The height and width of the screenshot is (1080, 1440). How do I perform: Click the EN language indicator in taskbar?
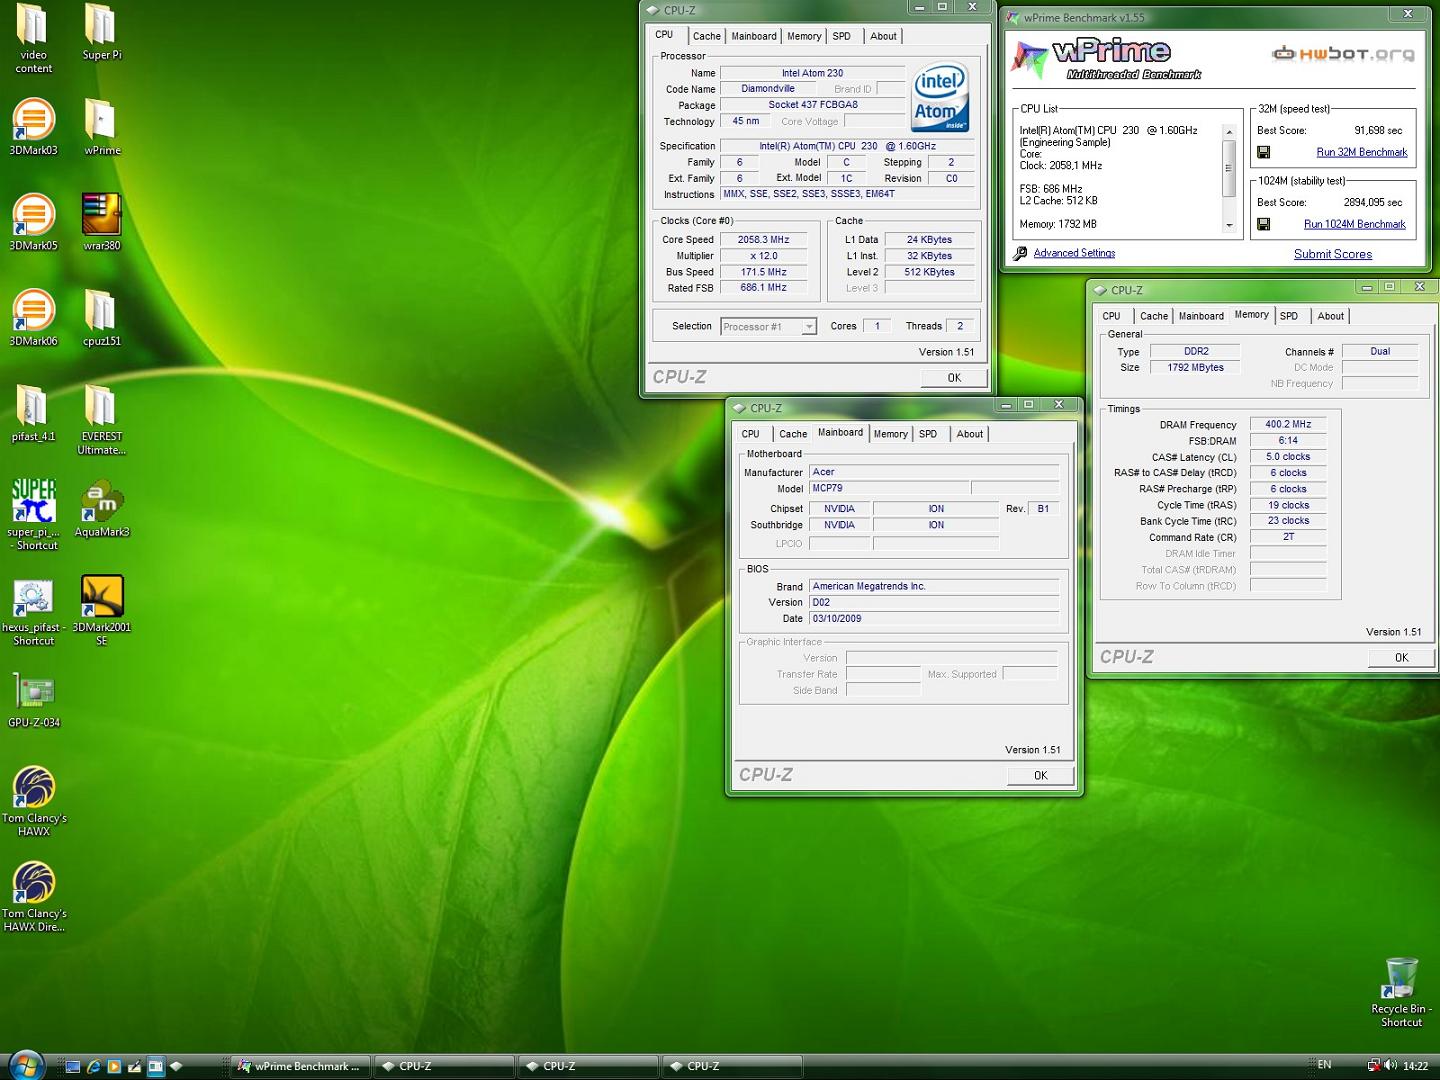[x=1324, y=1065]
